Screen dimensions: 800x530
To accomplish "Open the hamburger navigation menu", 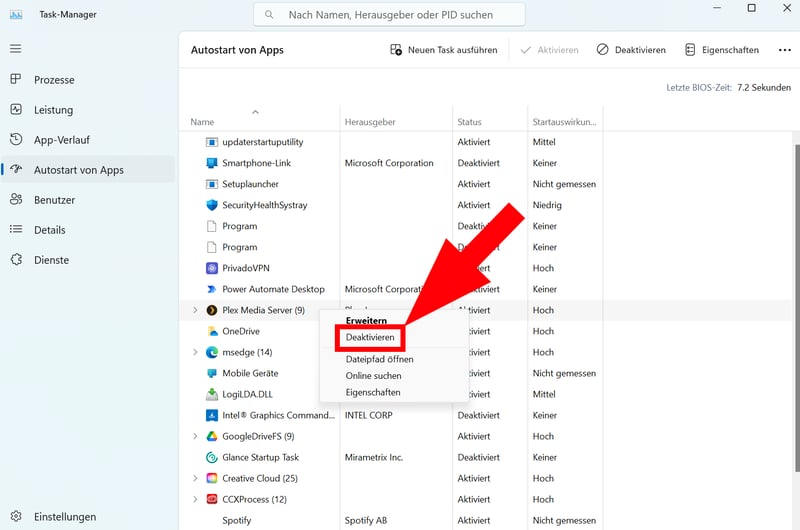I will (15, 49).
